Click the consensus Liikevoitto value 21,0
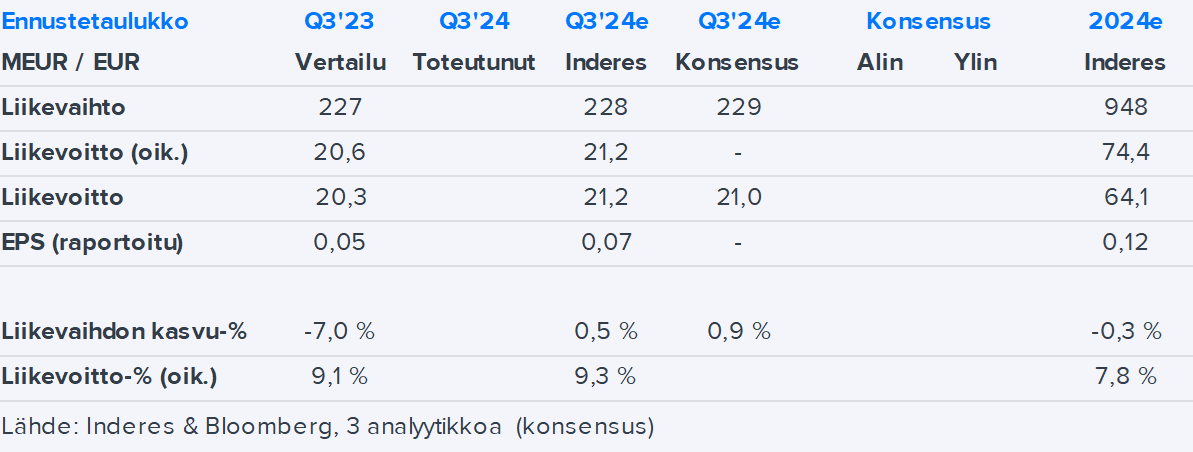The height and width of the screenshot is (452, 1193). coord(737,197)
